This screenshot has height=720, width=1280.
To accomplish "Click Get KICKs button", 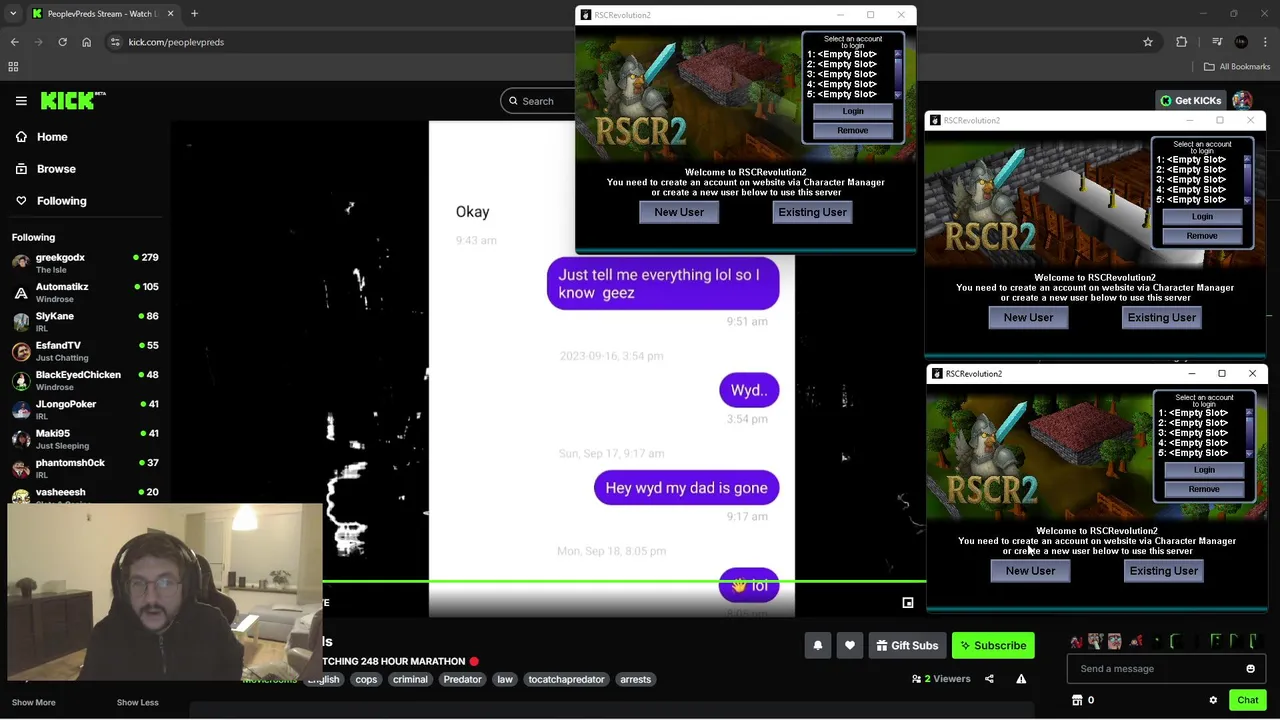I will tap(1190, 100).
